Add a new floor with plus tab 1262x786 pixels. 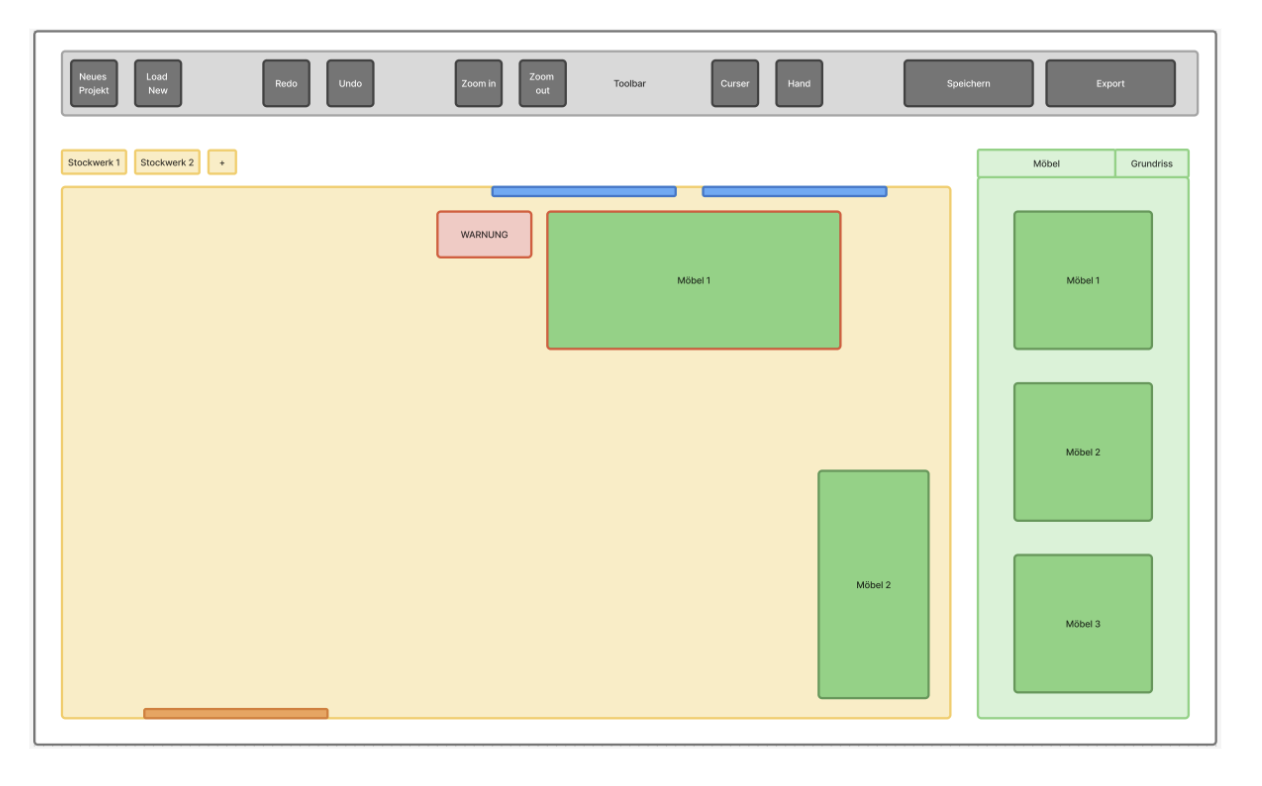[222, 162]
